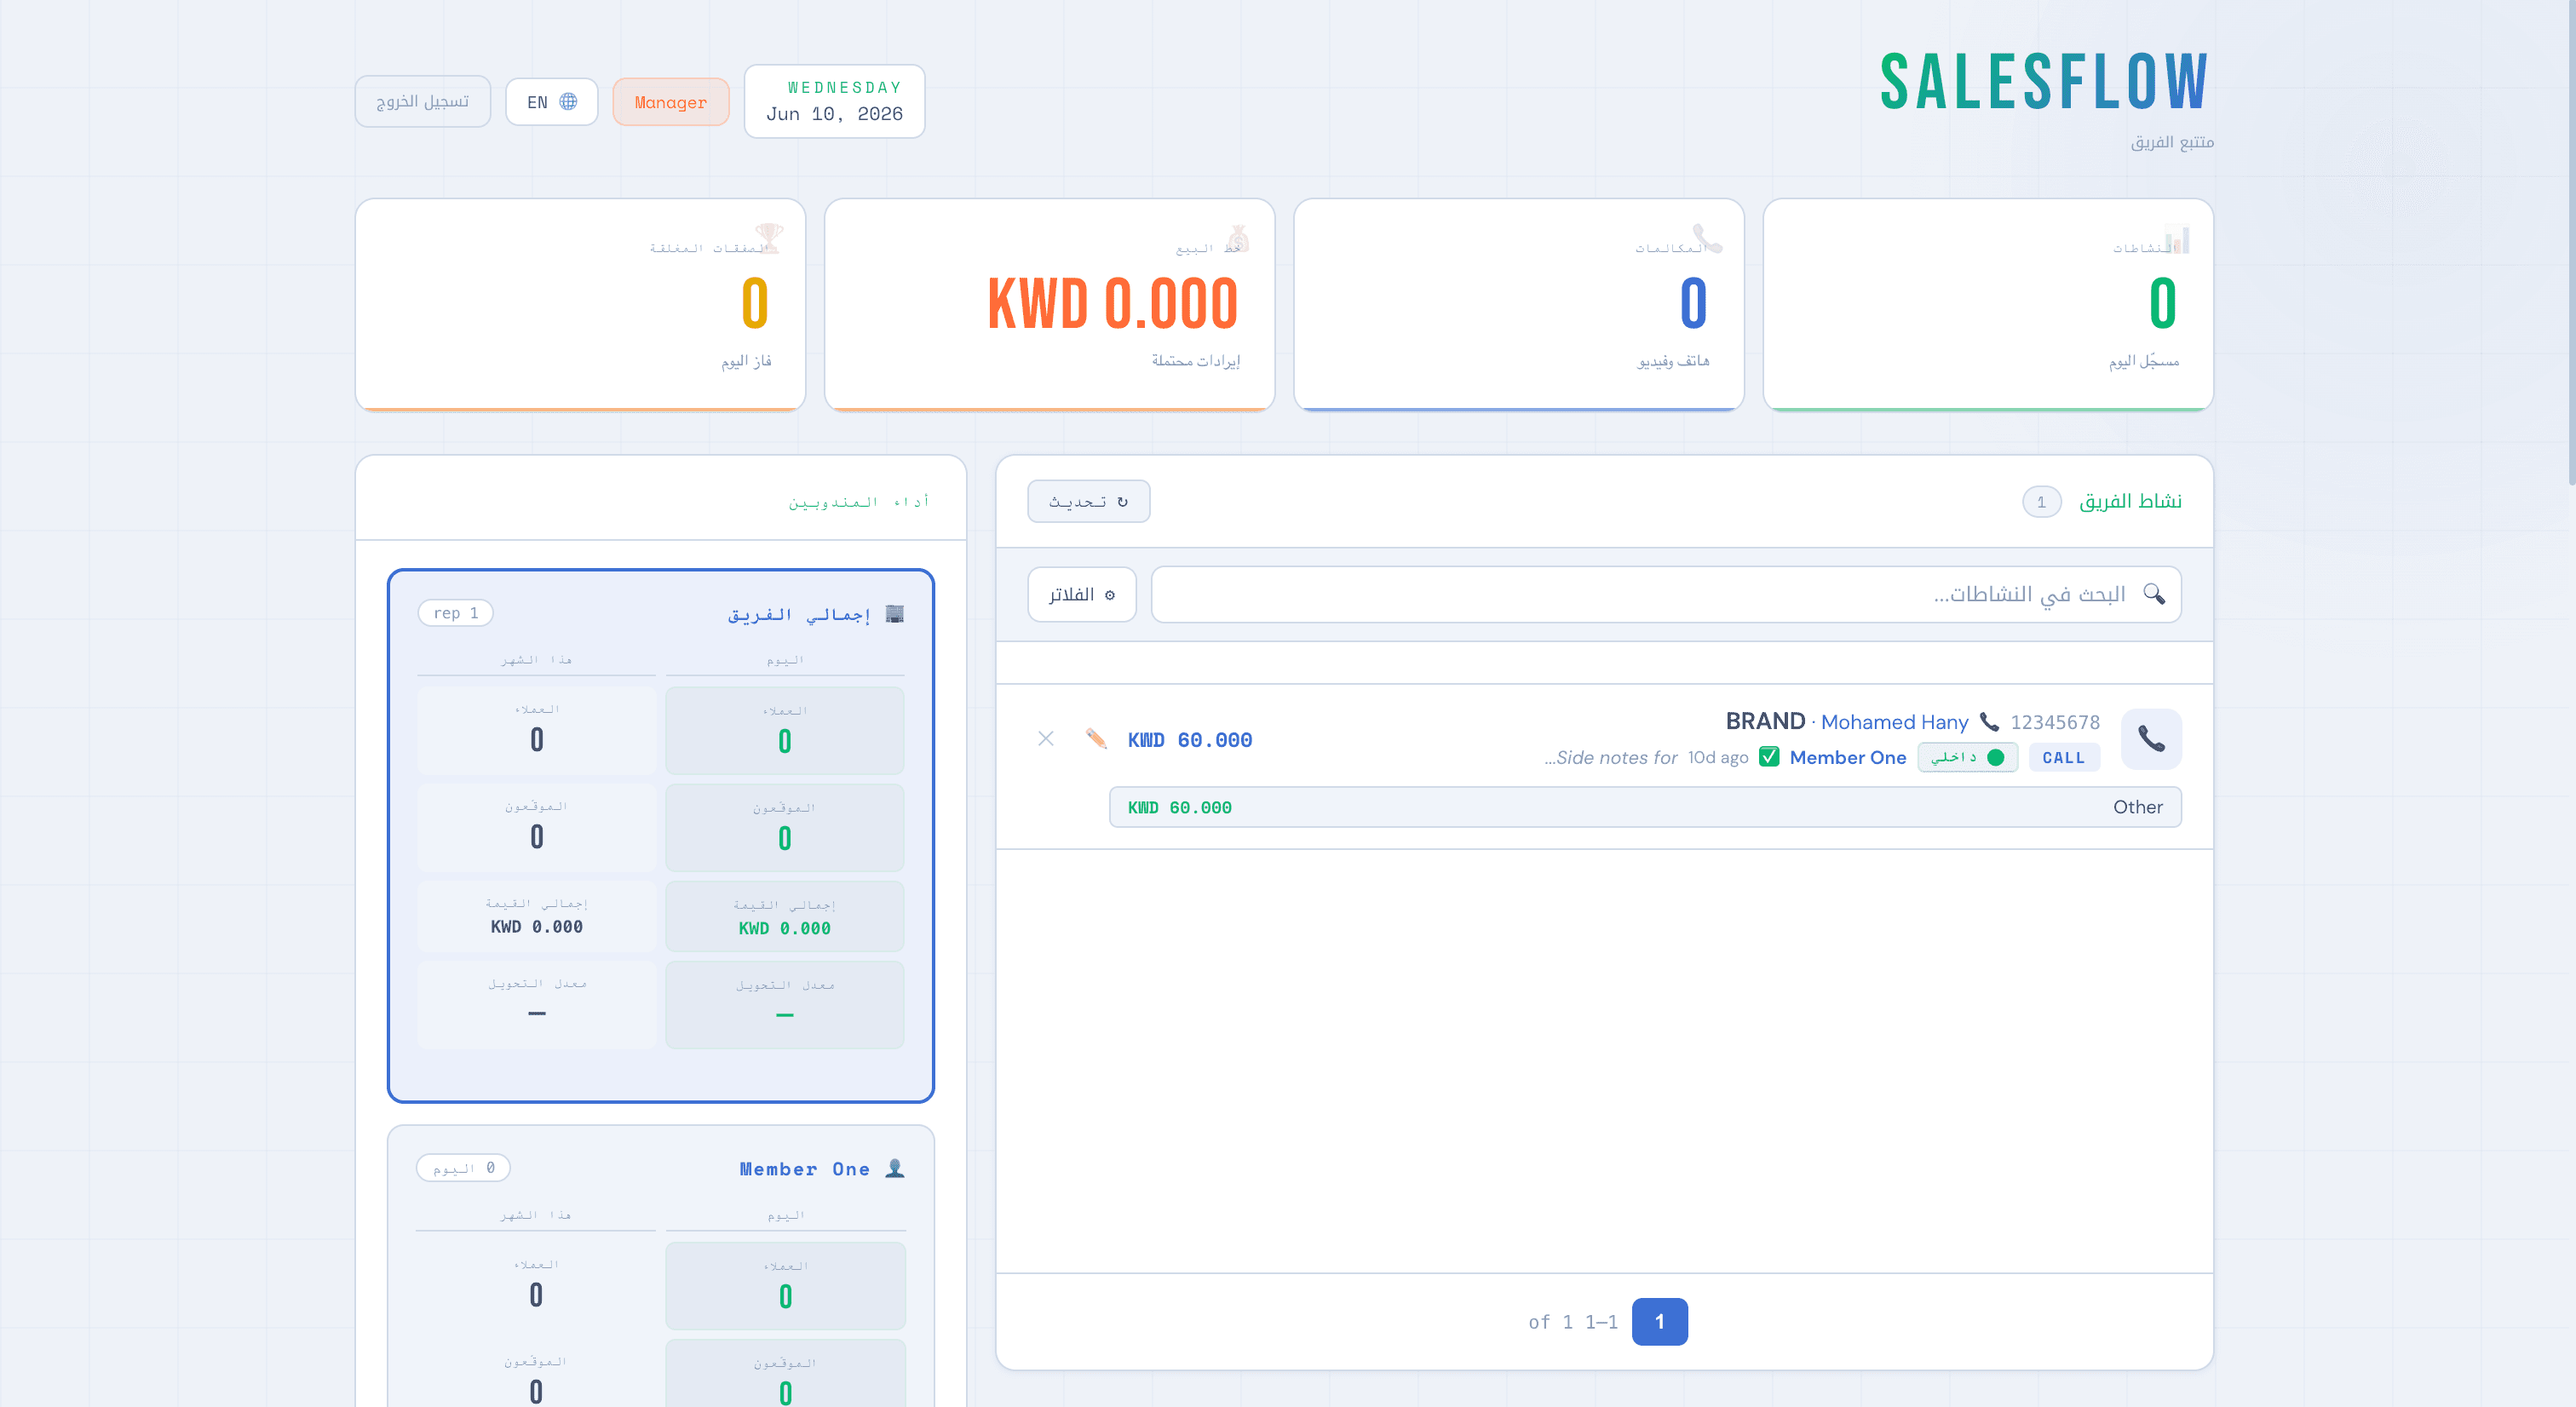Click the team total building icon
This screenshot has width=2576, height=1407.
(895, 613)
